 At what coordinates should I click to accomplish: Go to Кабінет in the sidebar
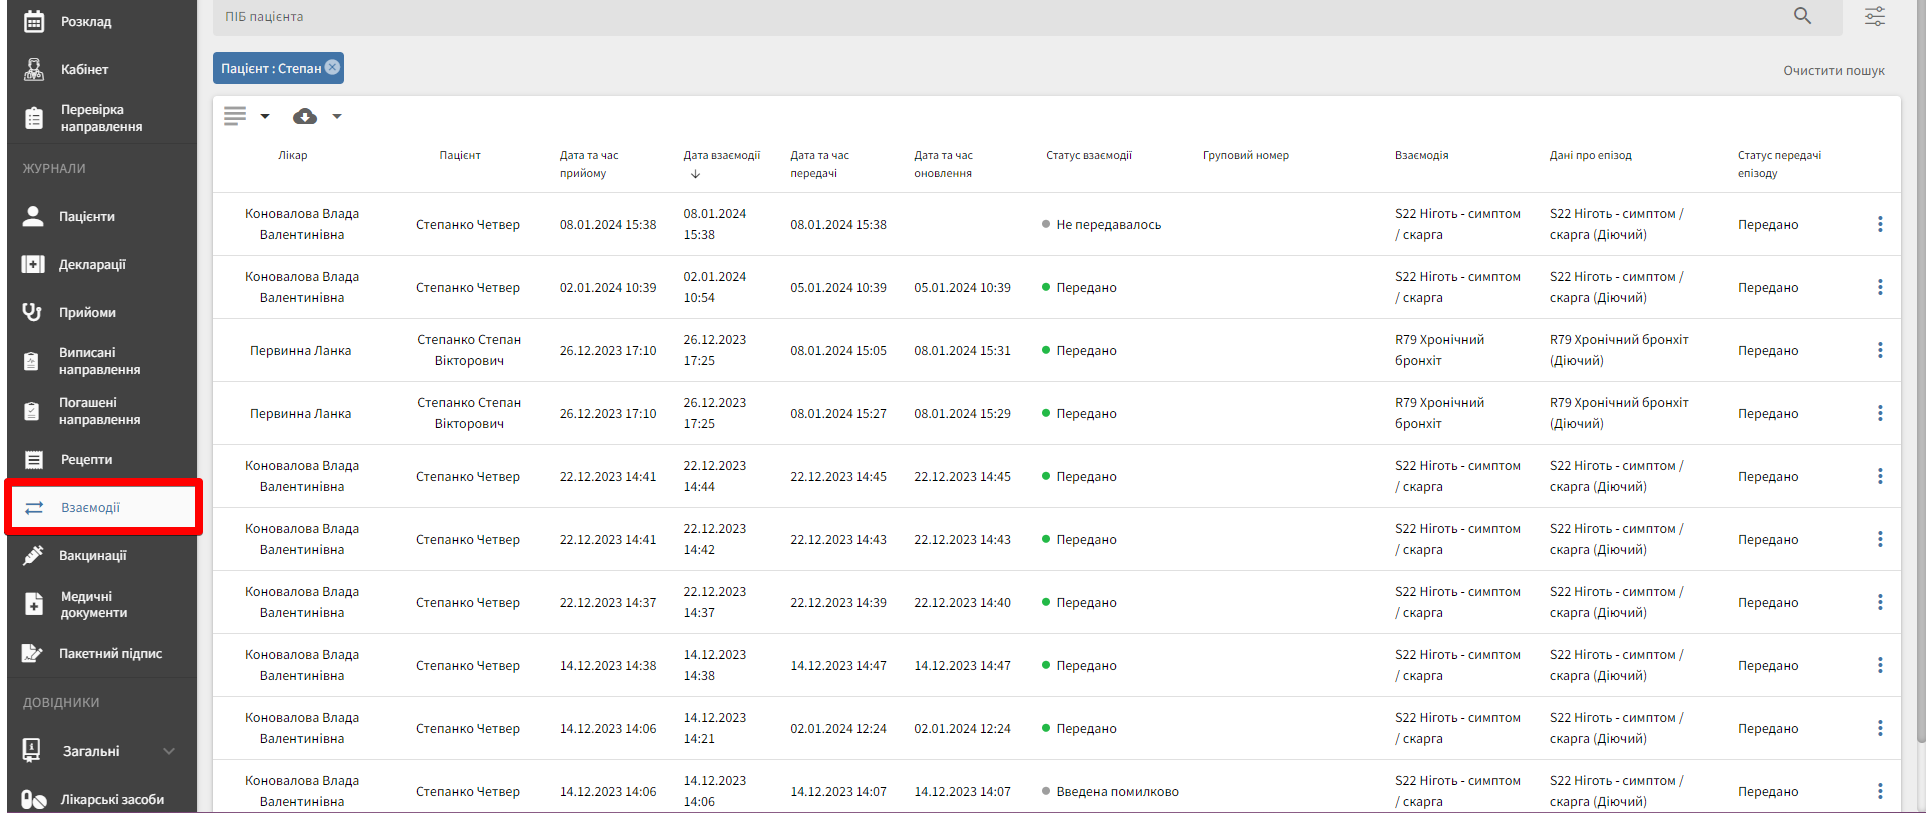(84, 69)
